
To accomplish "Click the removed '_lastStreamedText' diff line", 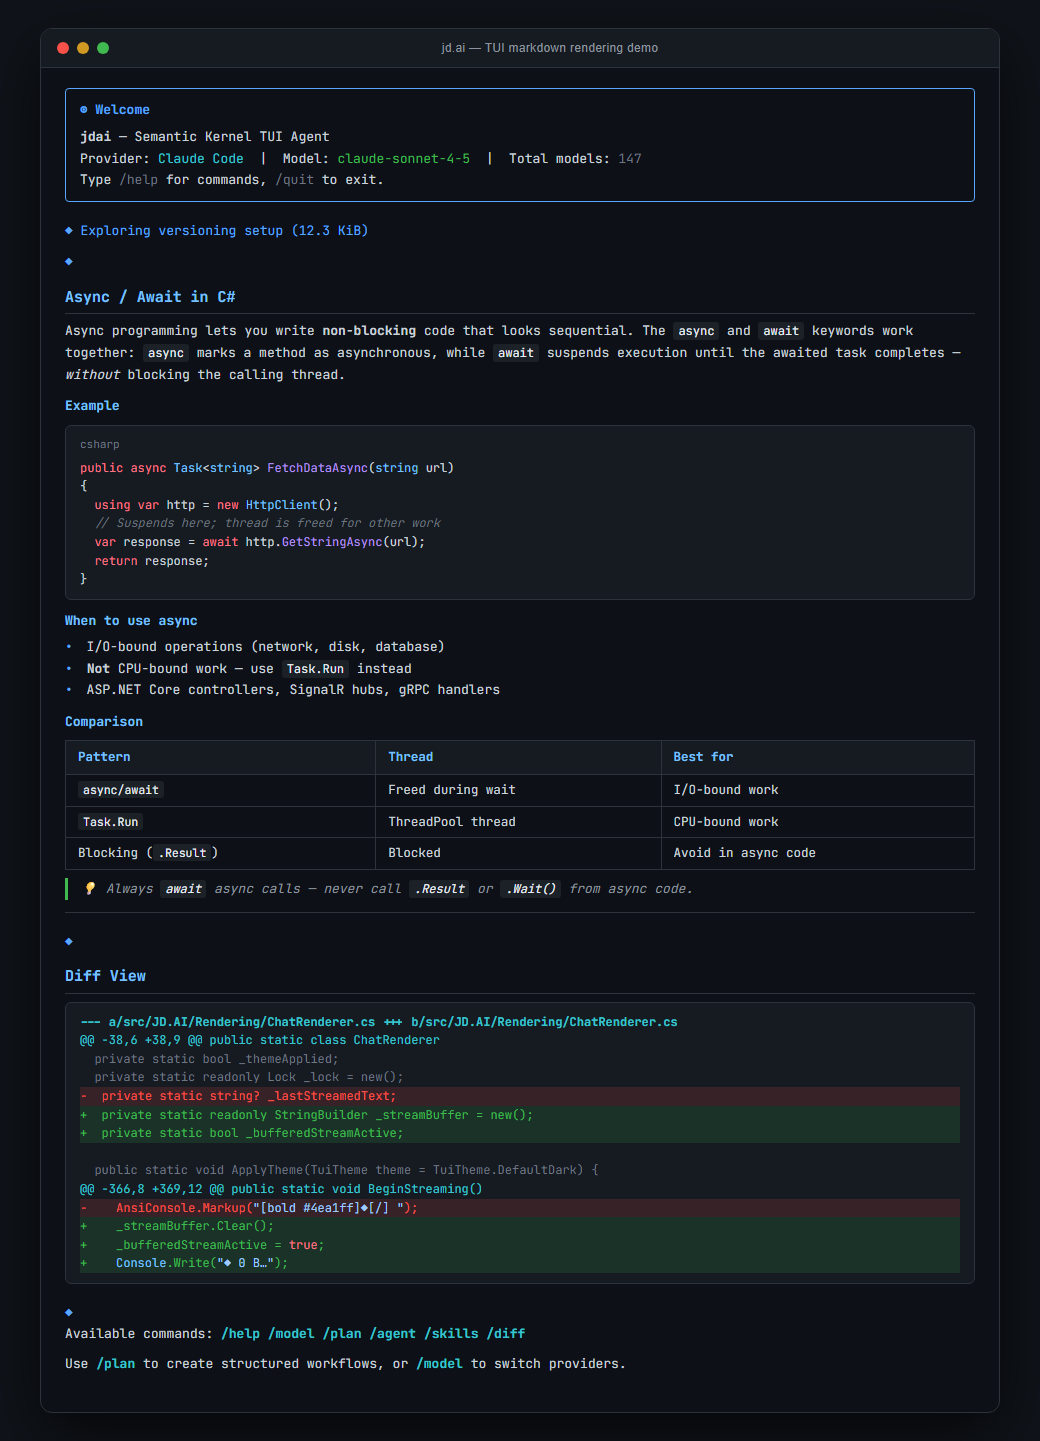I will click(520, 1097).
